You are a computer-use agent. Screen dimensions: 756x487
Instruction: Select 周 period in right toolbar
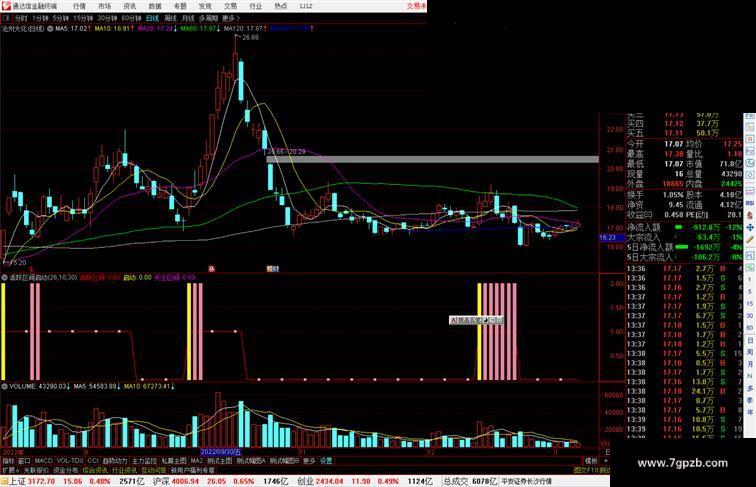750,352
